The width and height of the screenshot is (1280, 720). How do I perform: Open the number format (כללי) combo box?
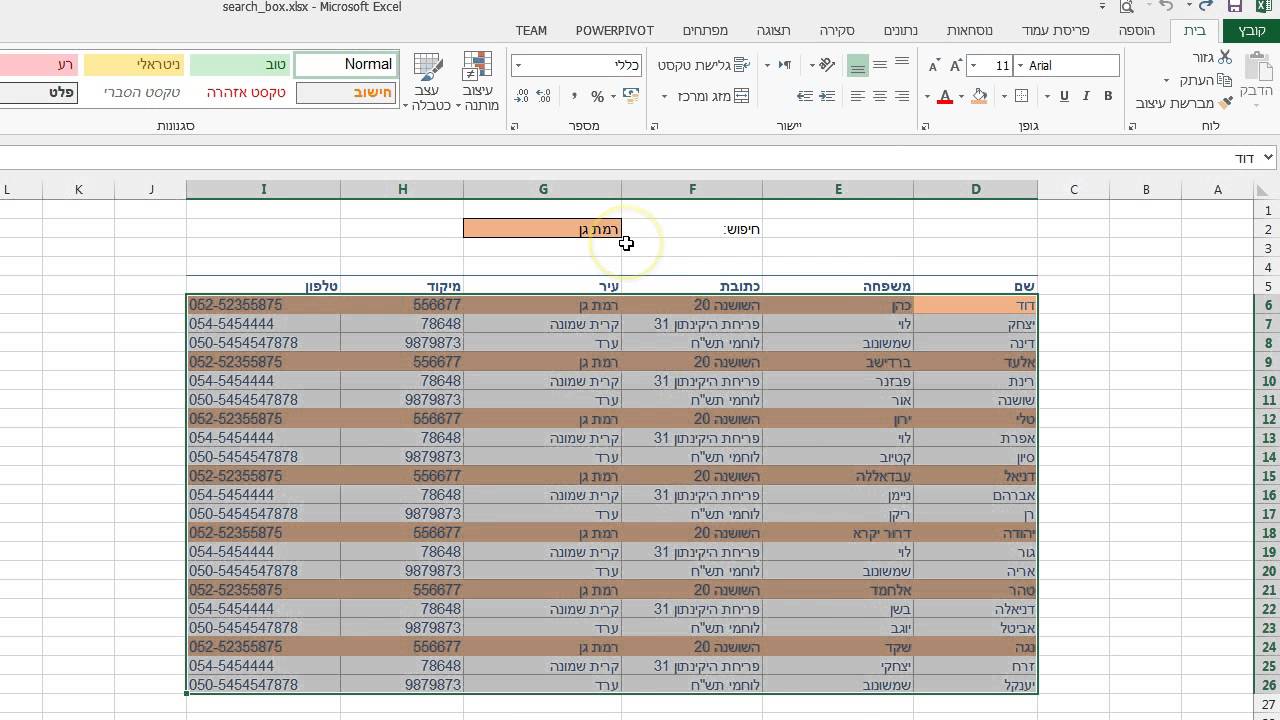pyautogui.click(x=577, y=65)
